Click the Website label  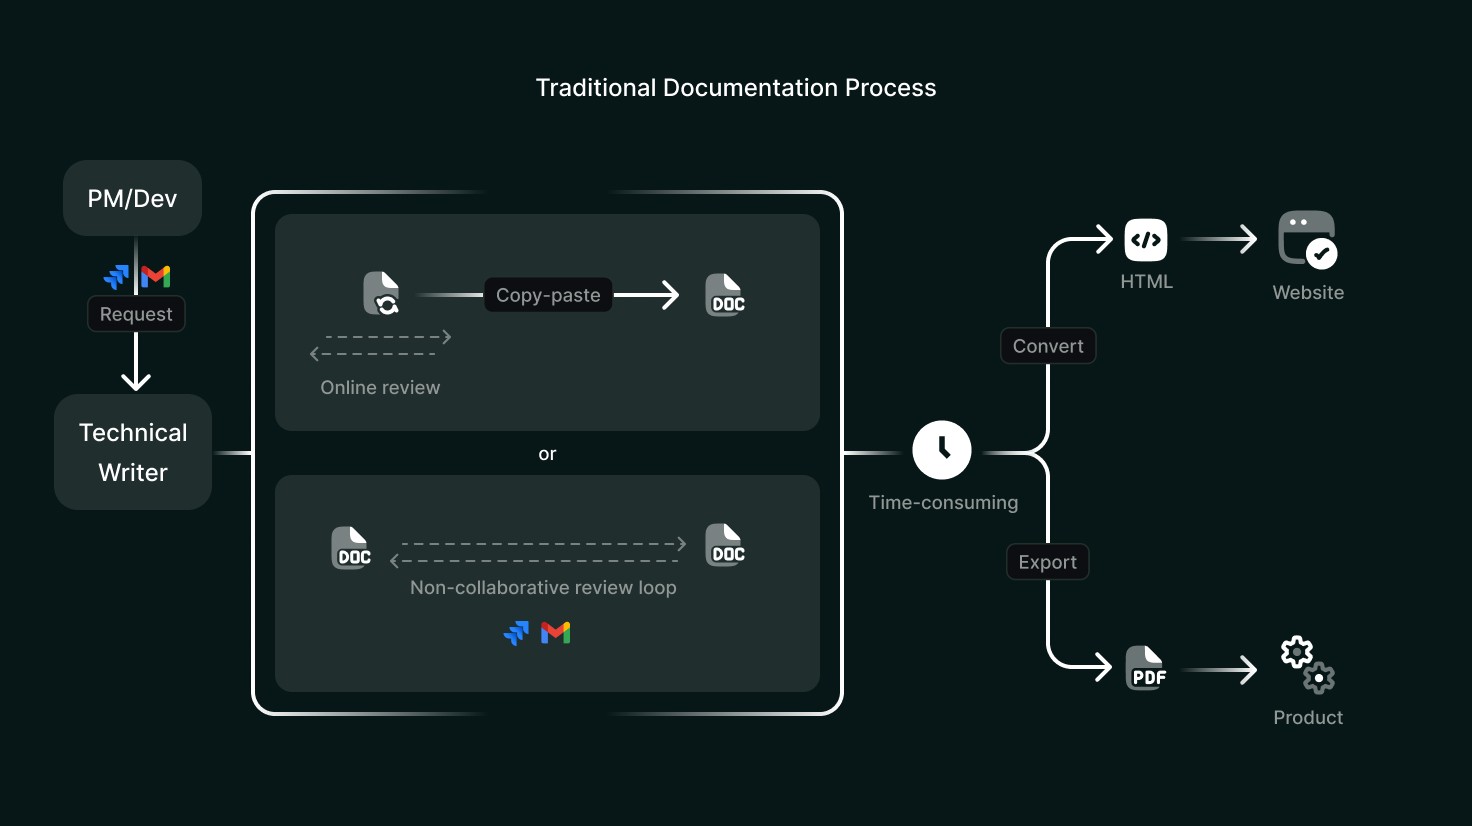click(x=1308, y=293)
